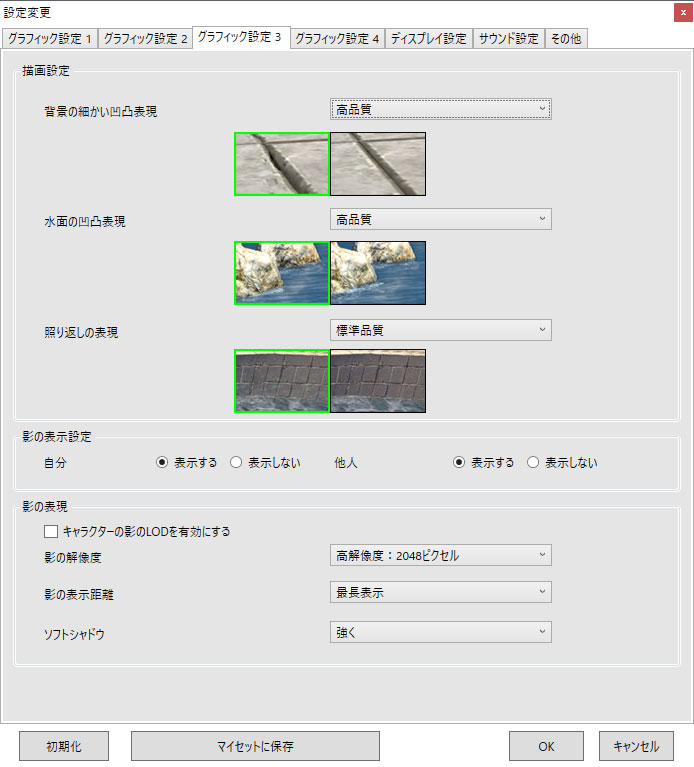694x767 pixels.
Task: Select black-bordered flat stone preview thumbnail
Action: pyautogui.click(x=378, y=164)
